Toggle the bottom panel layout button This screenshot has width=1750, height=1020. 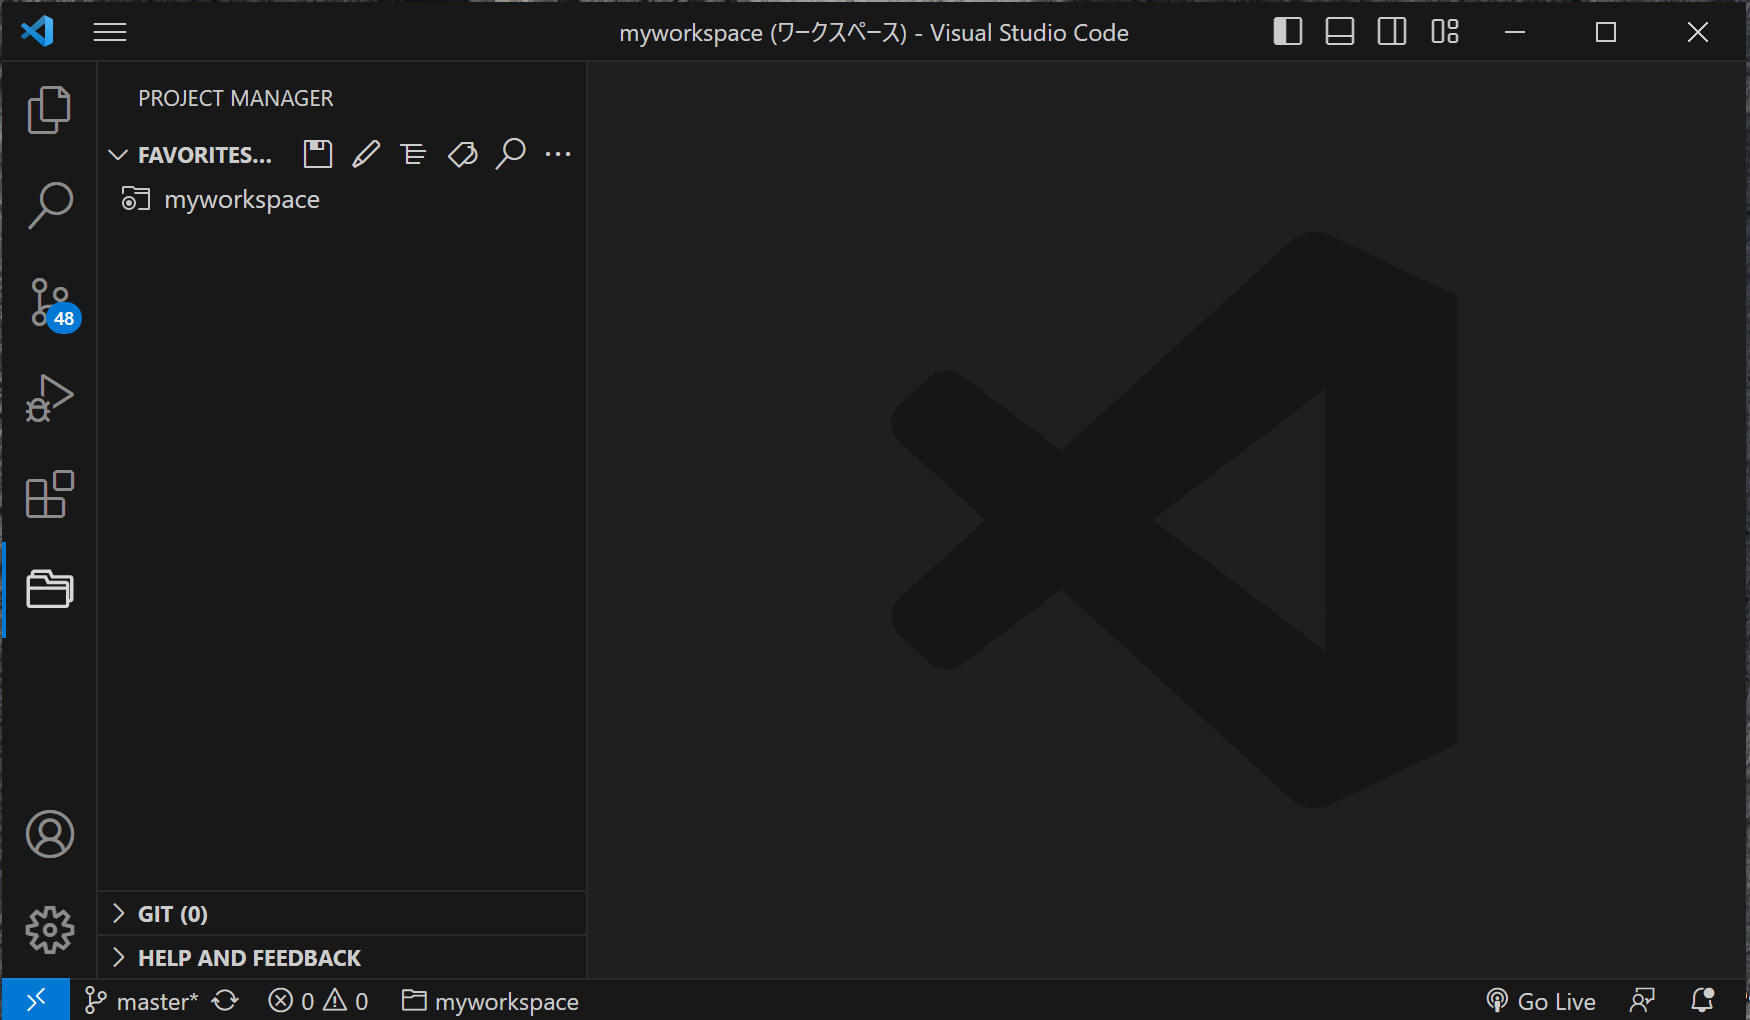coord(1340,32)
